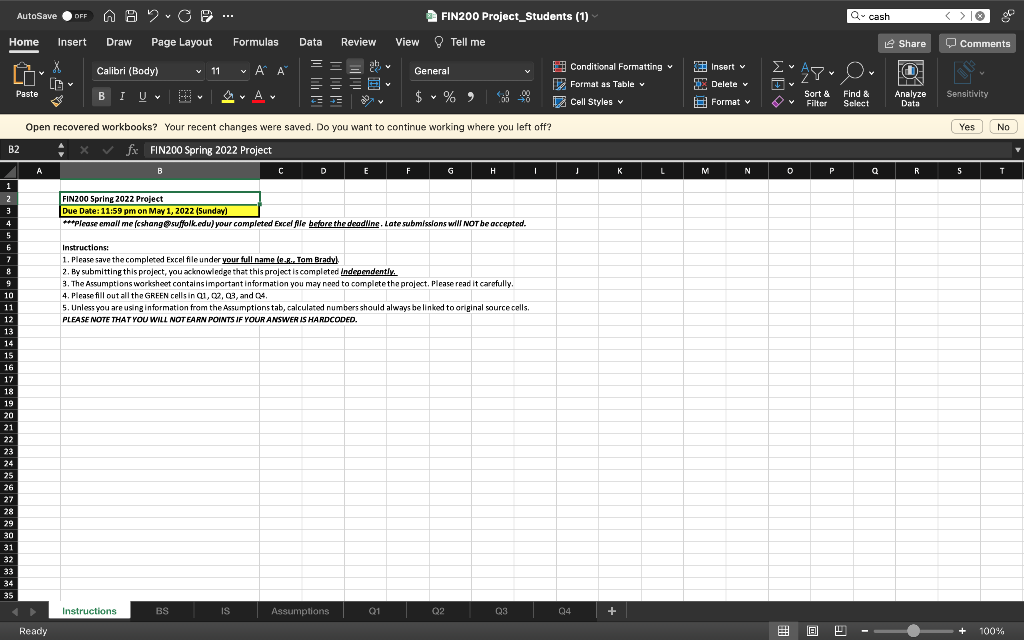Toggle italic formatting
This screenshot has width=1024, height=640.
point(122,97)
